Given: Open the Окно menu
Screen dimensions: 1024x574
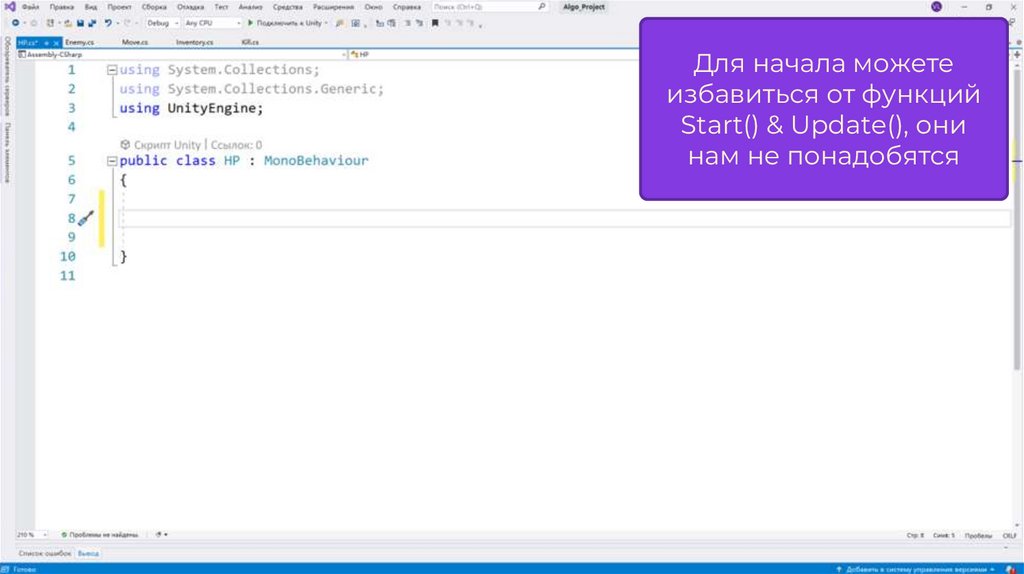Looking at the screenshot, I should 374,7.
